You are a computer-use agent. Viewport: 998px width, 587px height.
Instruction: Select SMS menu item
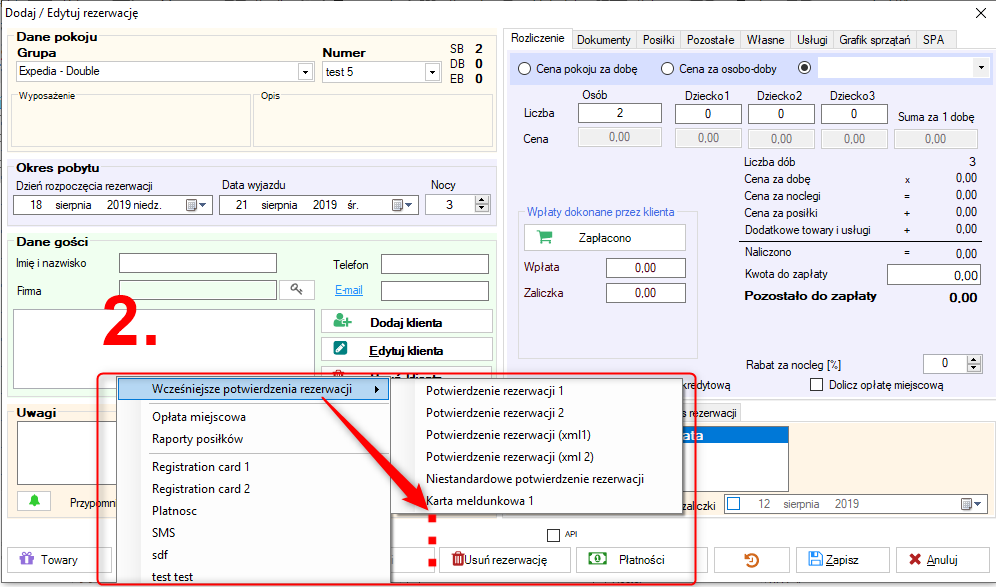(x=253, y=533)
